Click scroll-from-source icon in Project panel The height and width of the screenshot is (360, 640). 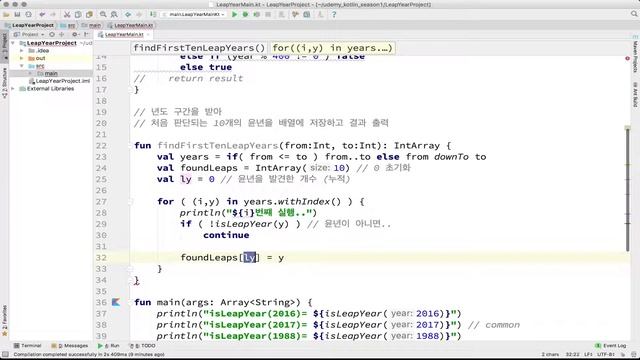click(52, 34)
